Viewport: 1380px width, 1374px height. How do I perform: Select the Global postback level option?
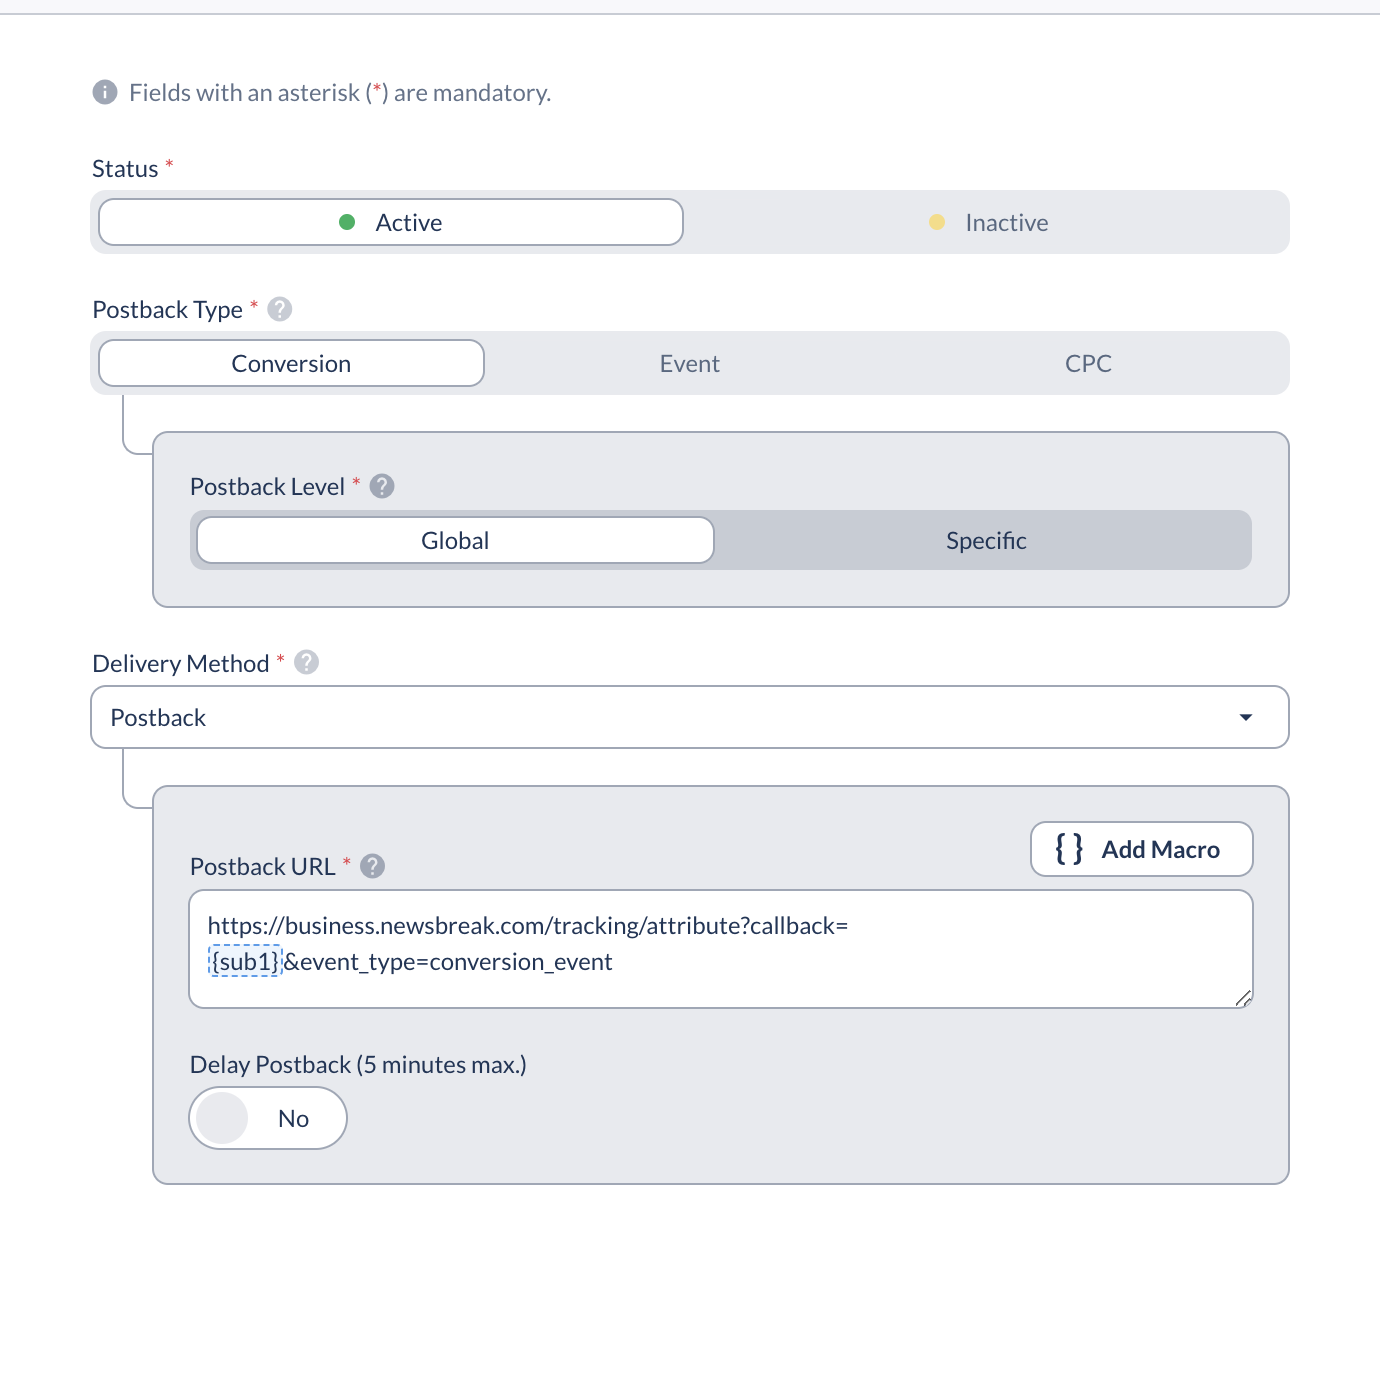point(454,540)
